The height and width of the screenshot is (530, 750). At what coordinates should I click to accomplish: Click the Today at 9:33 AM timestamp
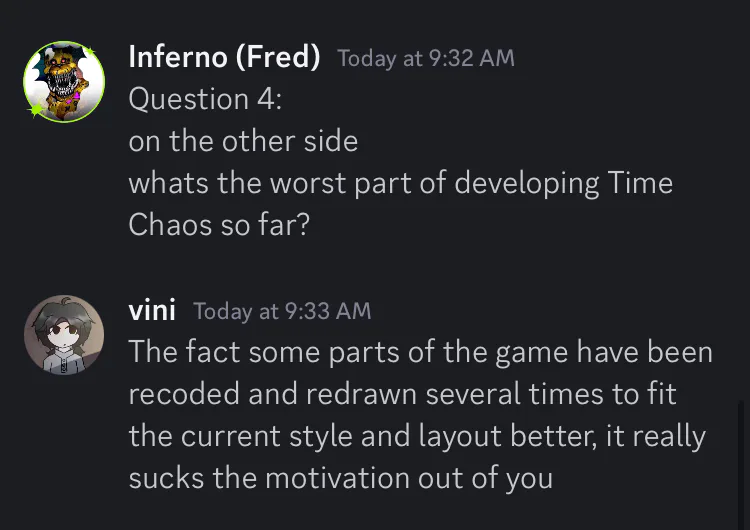point(282,311)
